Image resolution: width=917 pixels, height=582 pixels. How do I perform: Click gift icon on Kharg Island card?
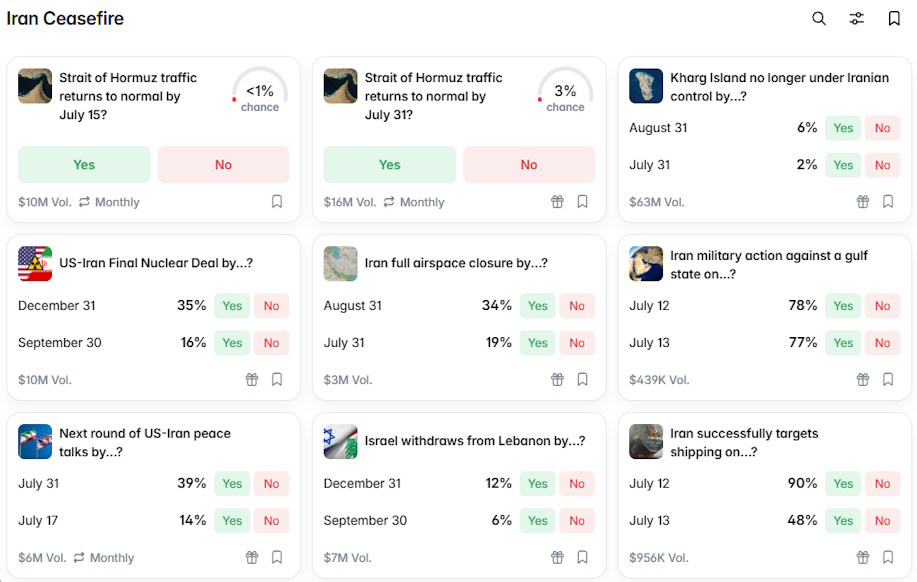863,202
